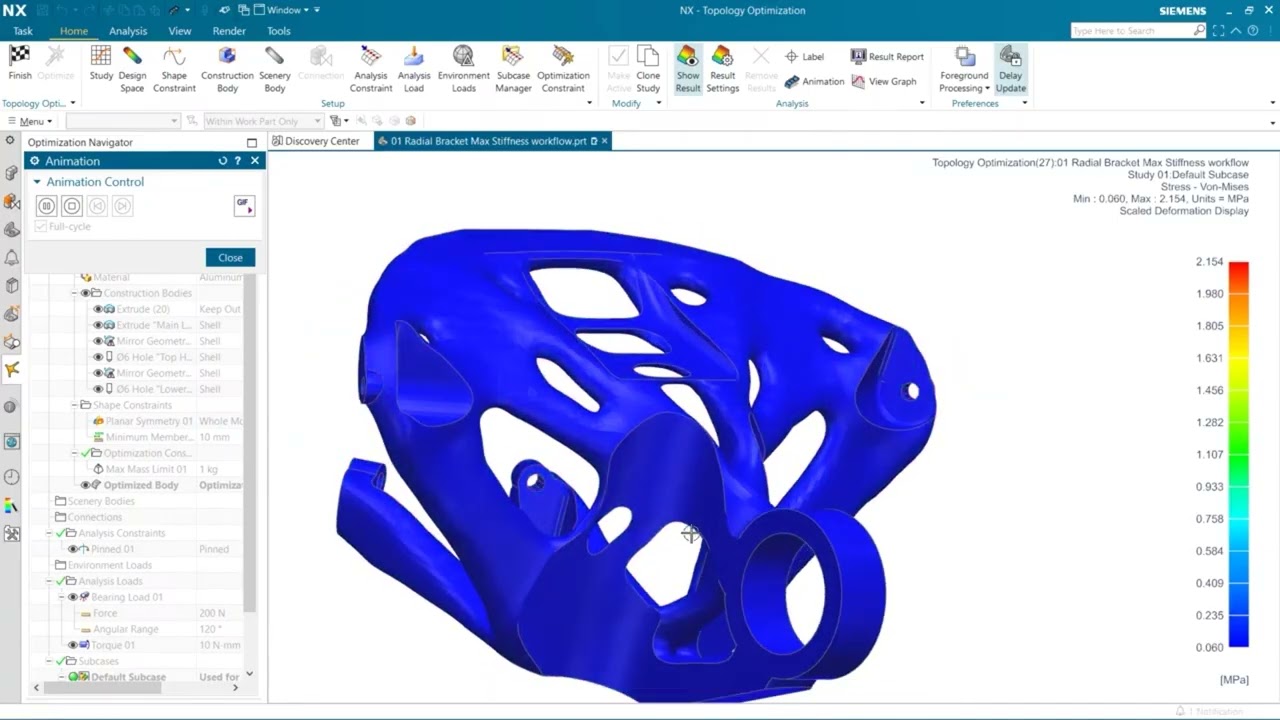This screenshot has width=1280, height=720.
Task: Expand the Modify group options arrow
Action: (658, 103)
